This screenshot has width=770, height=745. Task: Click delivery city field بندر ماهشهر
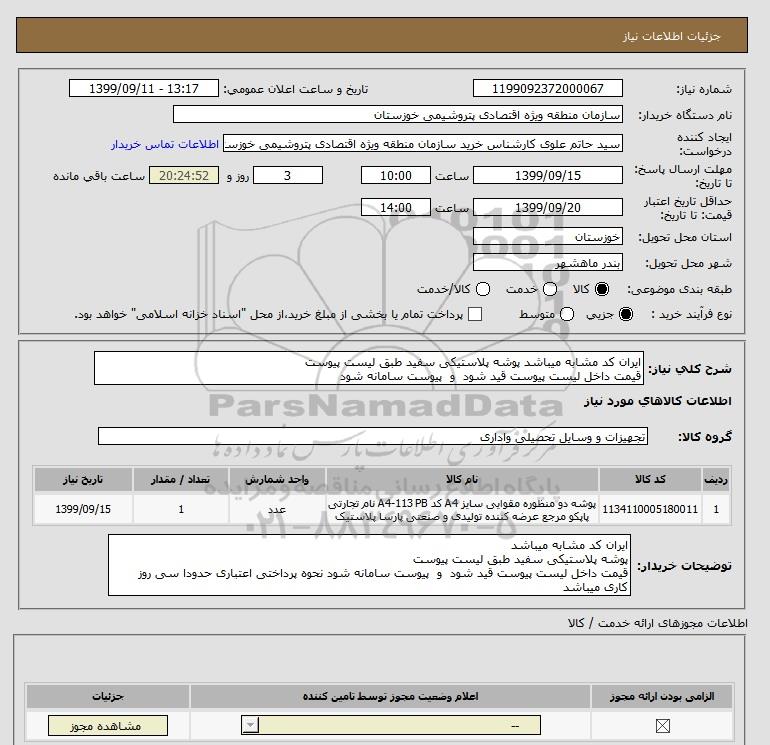point(548,263)
